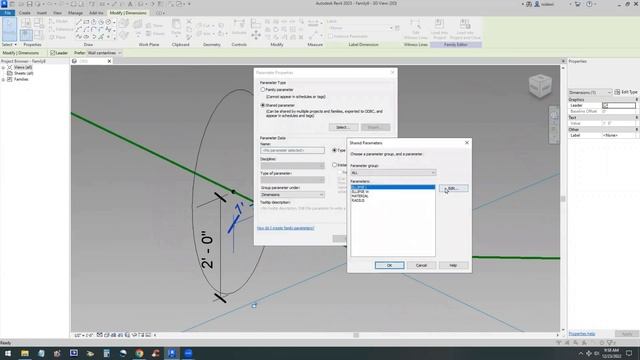640x360 pixels.
Task: Click OK in Shared Parameters dialog
Action: tap(389, 265)
